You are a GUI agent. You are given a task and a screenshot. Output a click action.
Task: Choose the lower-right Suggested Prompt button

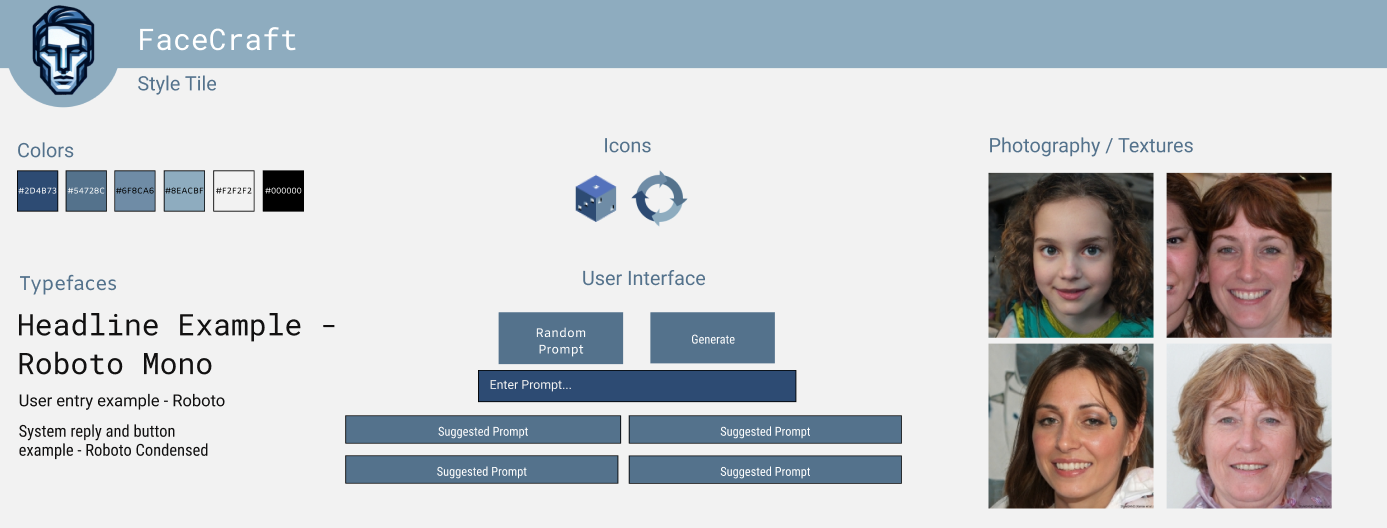[x=765, y=470]
